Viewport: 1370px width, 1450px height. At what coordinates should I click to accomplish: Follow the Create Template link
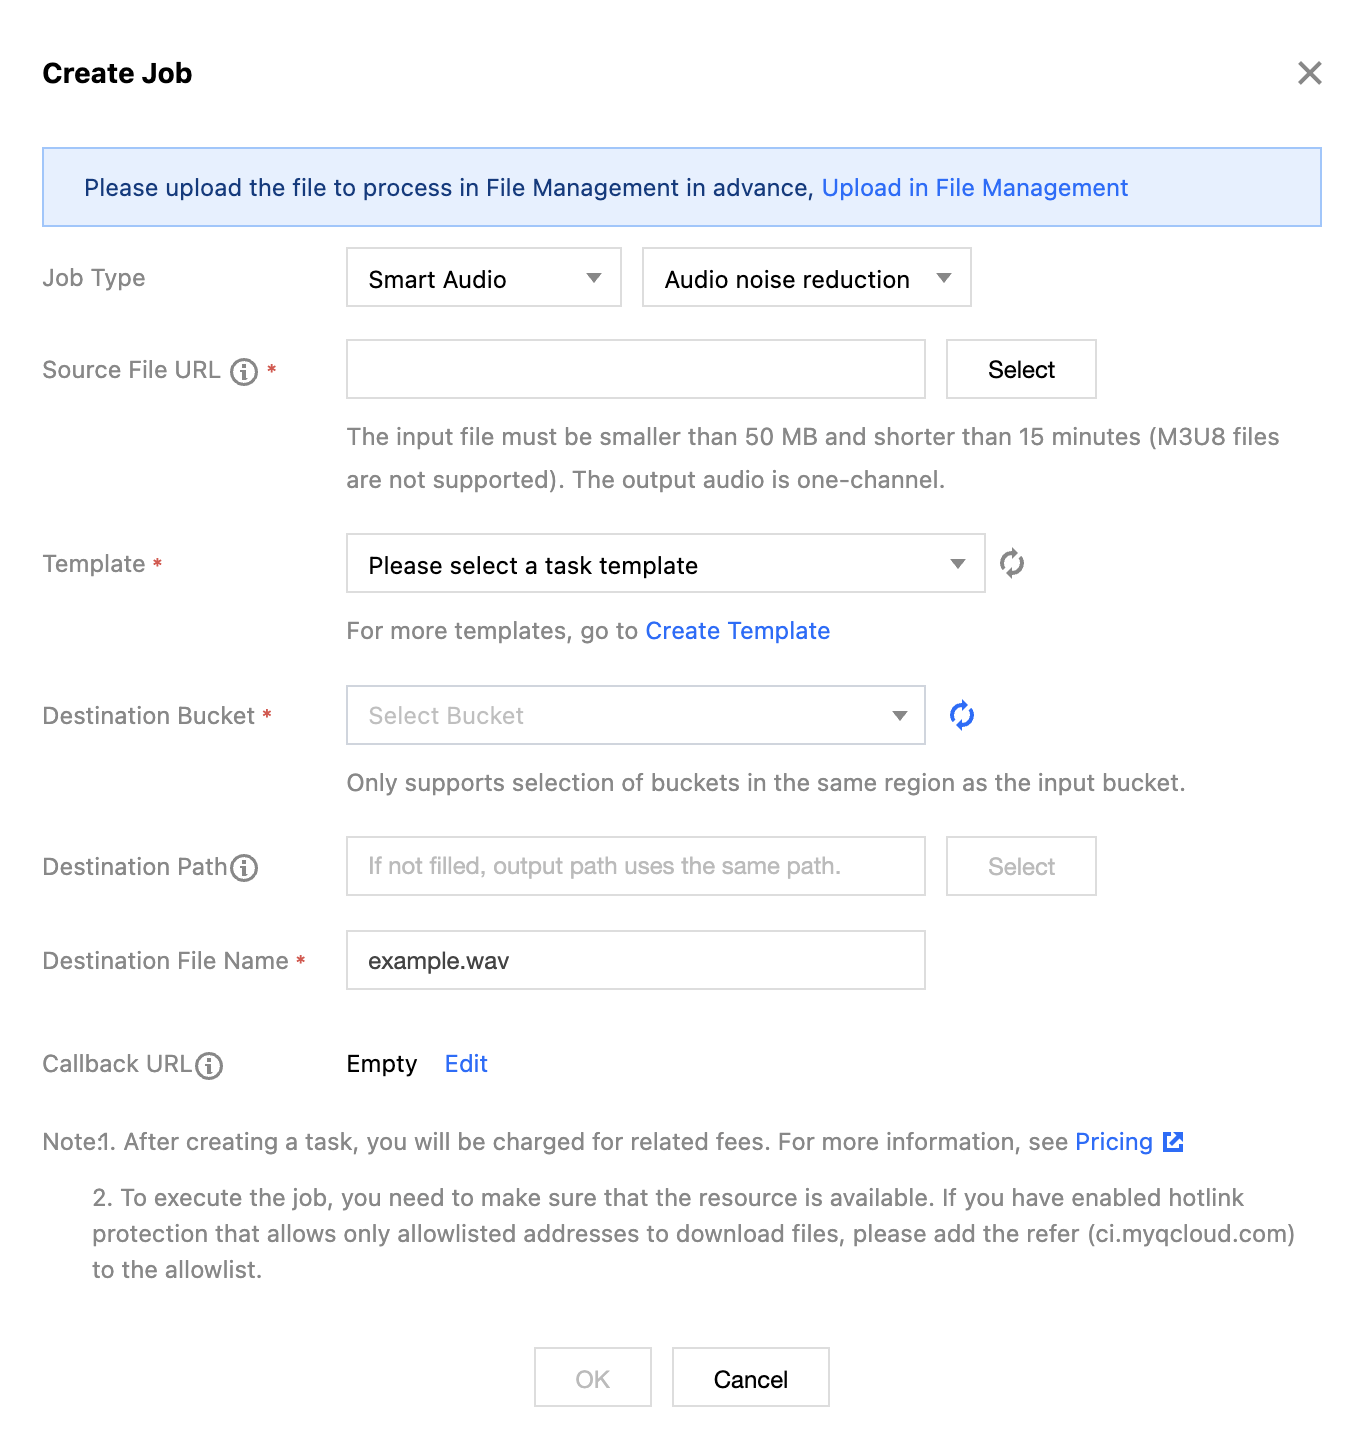coord(737,631)
